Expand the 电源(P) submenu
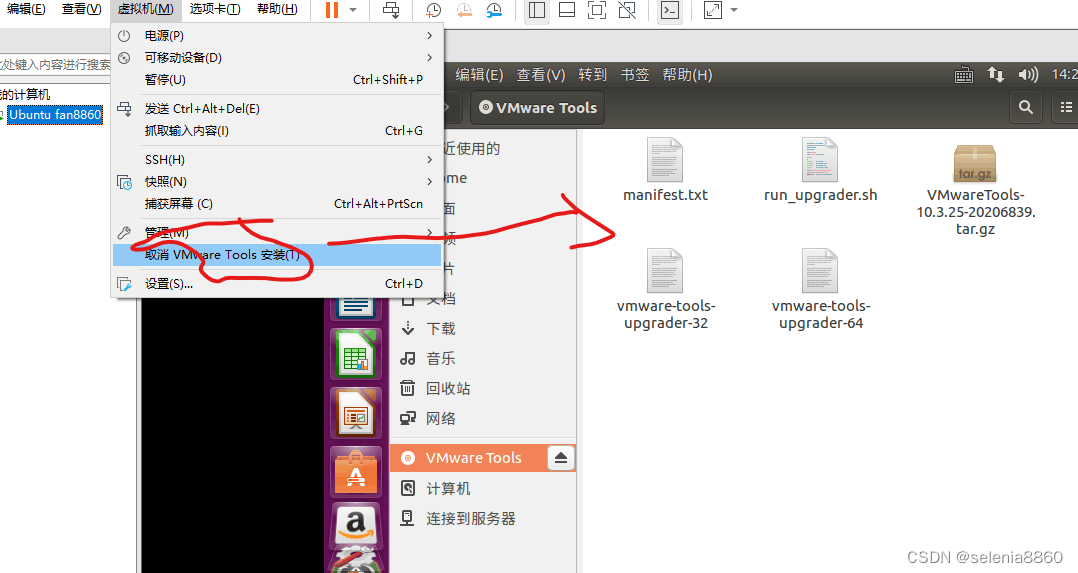The height and width of the screenshot is (573, 1078). tap(277, 36)
